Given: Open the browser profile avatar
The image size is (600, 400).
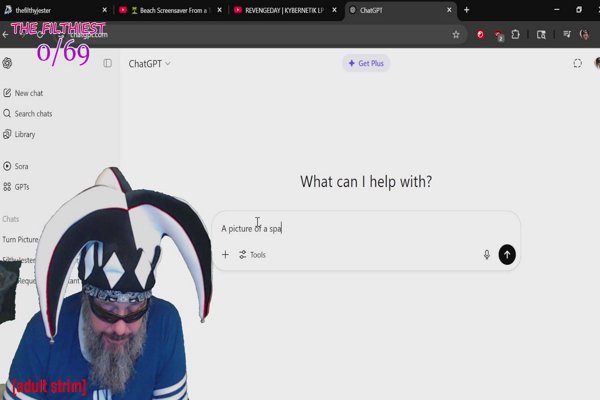Looking at the screenshot, I should tap(585, 34).
